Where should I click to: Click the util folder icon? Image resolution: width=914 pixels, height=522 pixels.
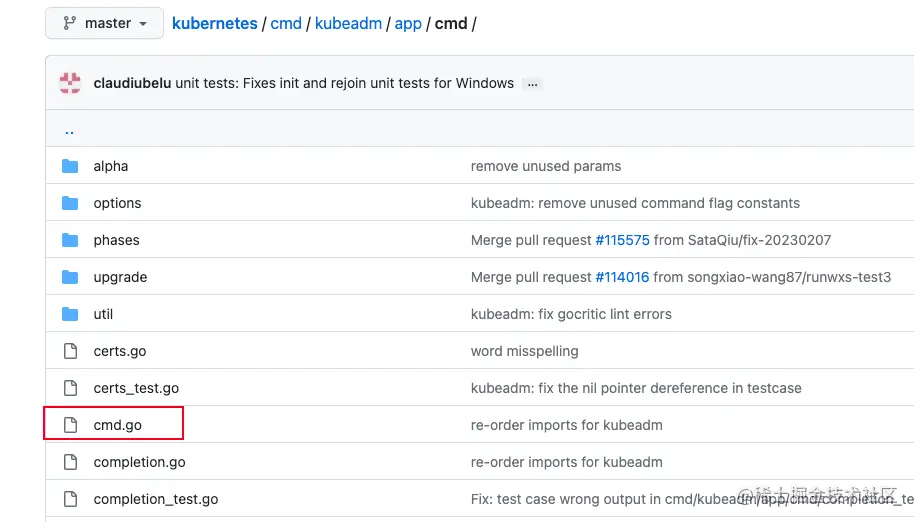tap(70, 314)
